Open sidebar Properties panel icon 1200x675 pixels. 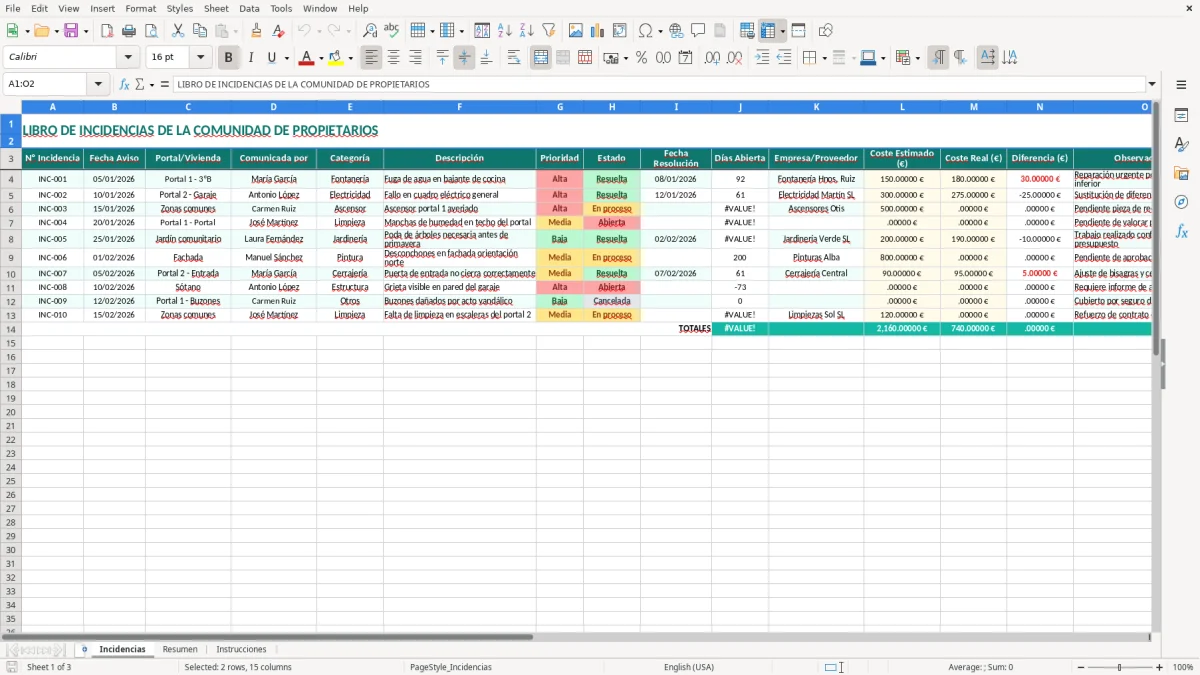pos(1181,116)
